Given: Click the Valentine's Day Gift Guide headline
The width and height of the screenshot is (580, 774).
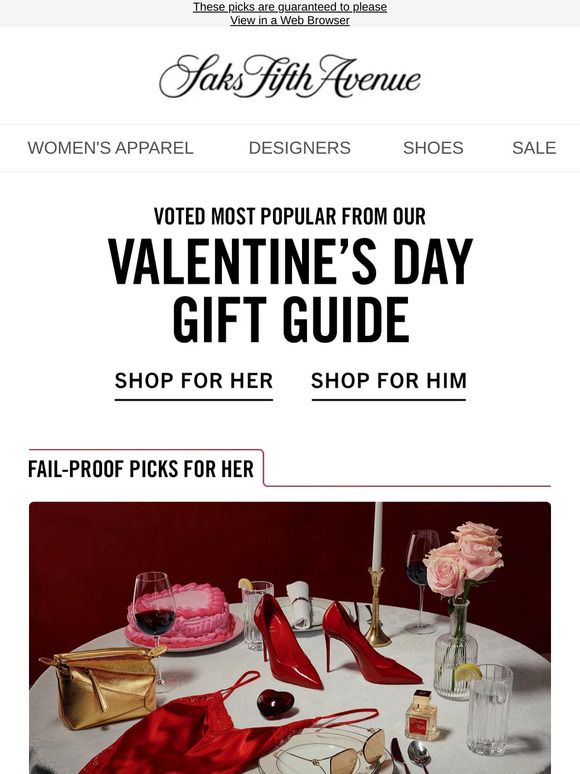Looking at the screenshot, I should [x=290, y=290].
